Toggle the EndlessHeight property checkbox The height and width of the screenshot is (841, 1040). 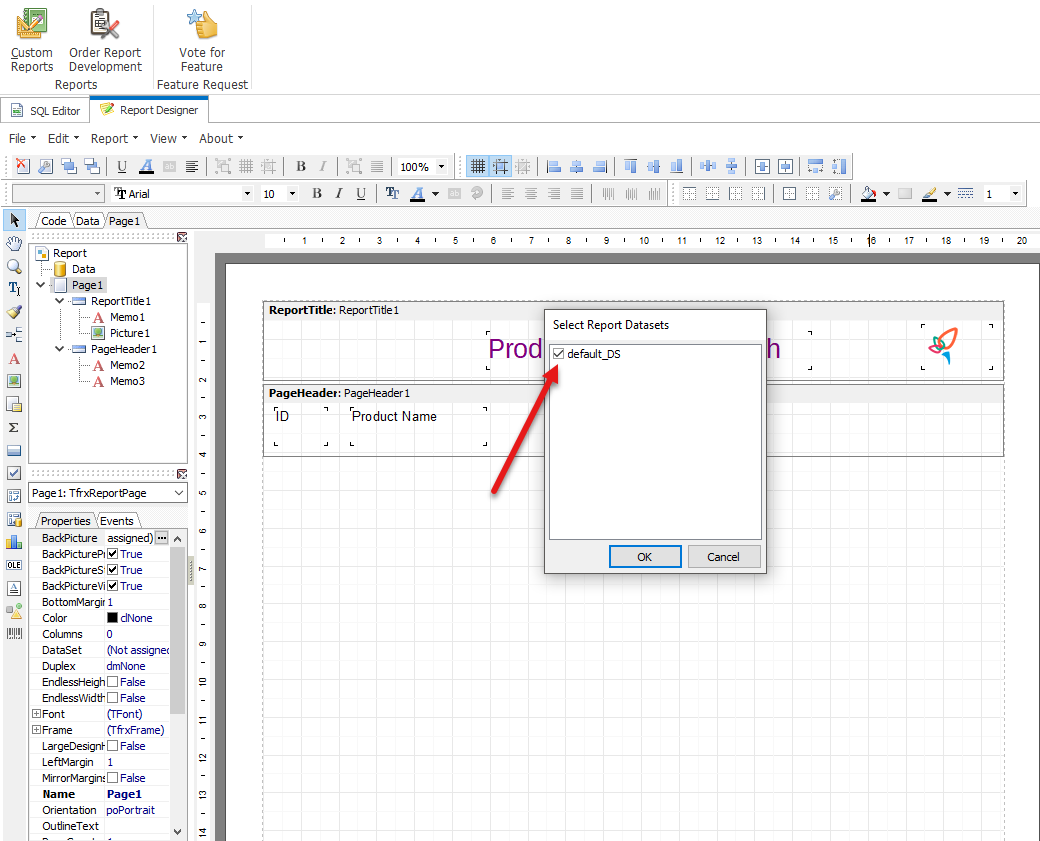tap(113, 682)
